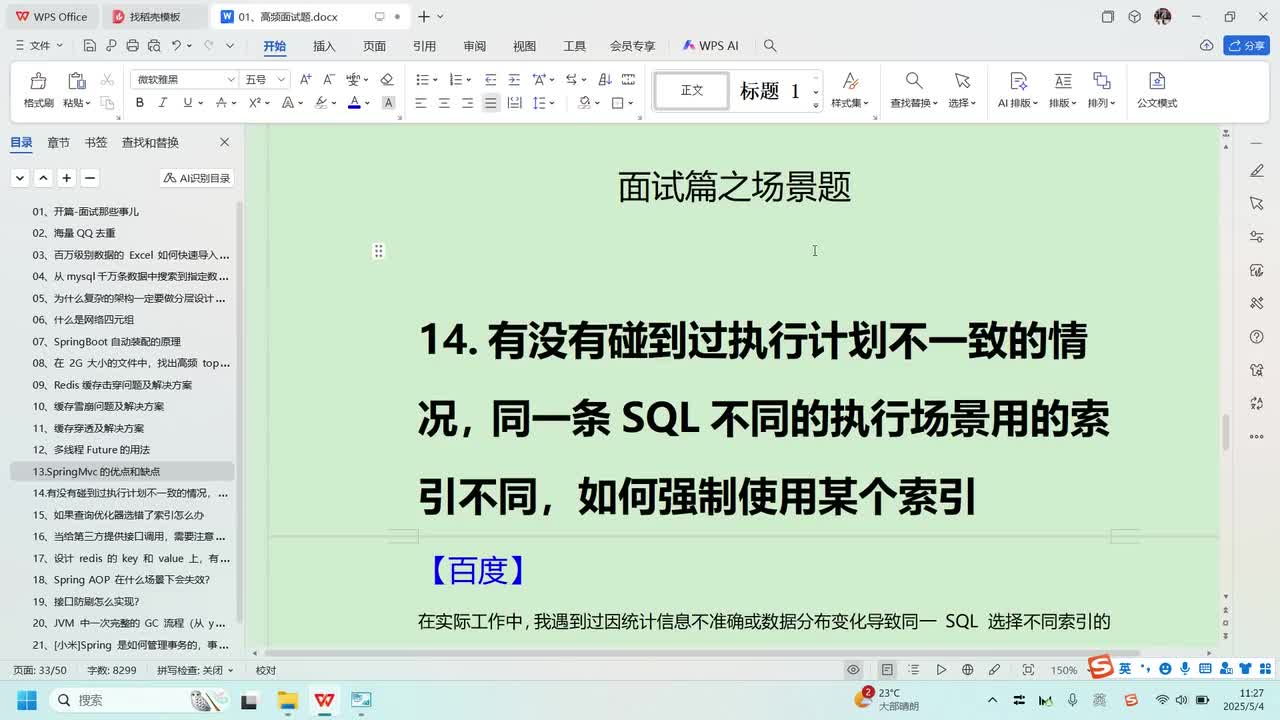Image resolution: width=1280 pixels, height=720 pixels.
Task: Open 查找替换 find and replace dropdown
Action: point(914,103)
